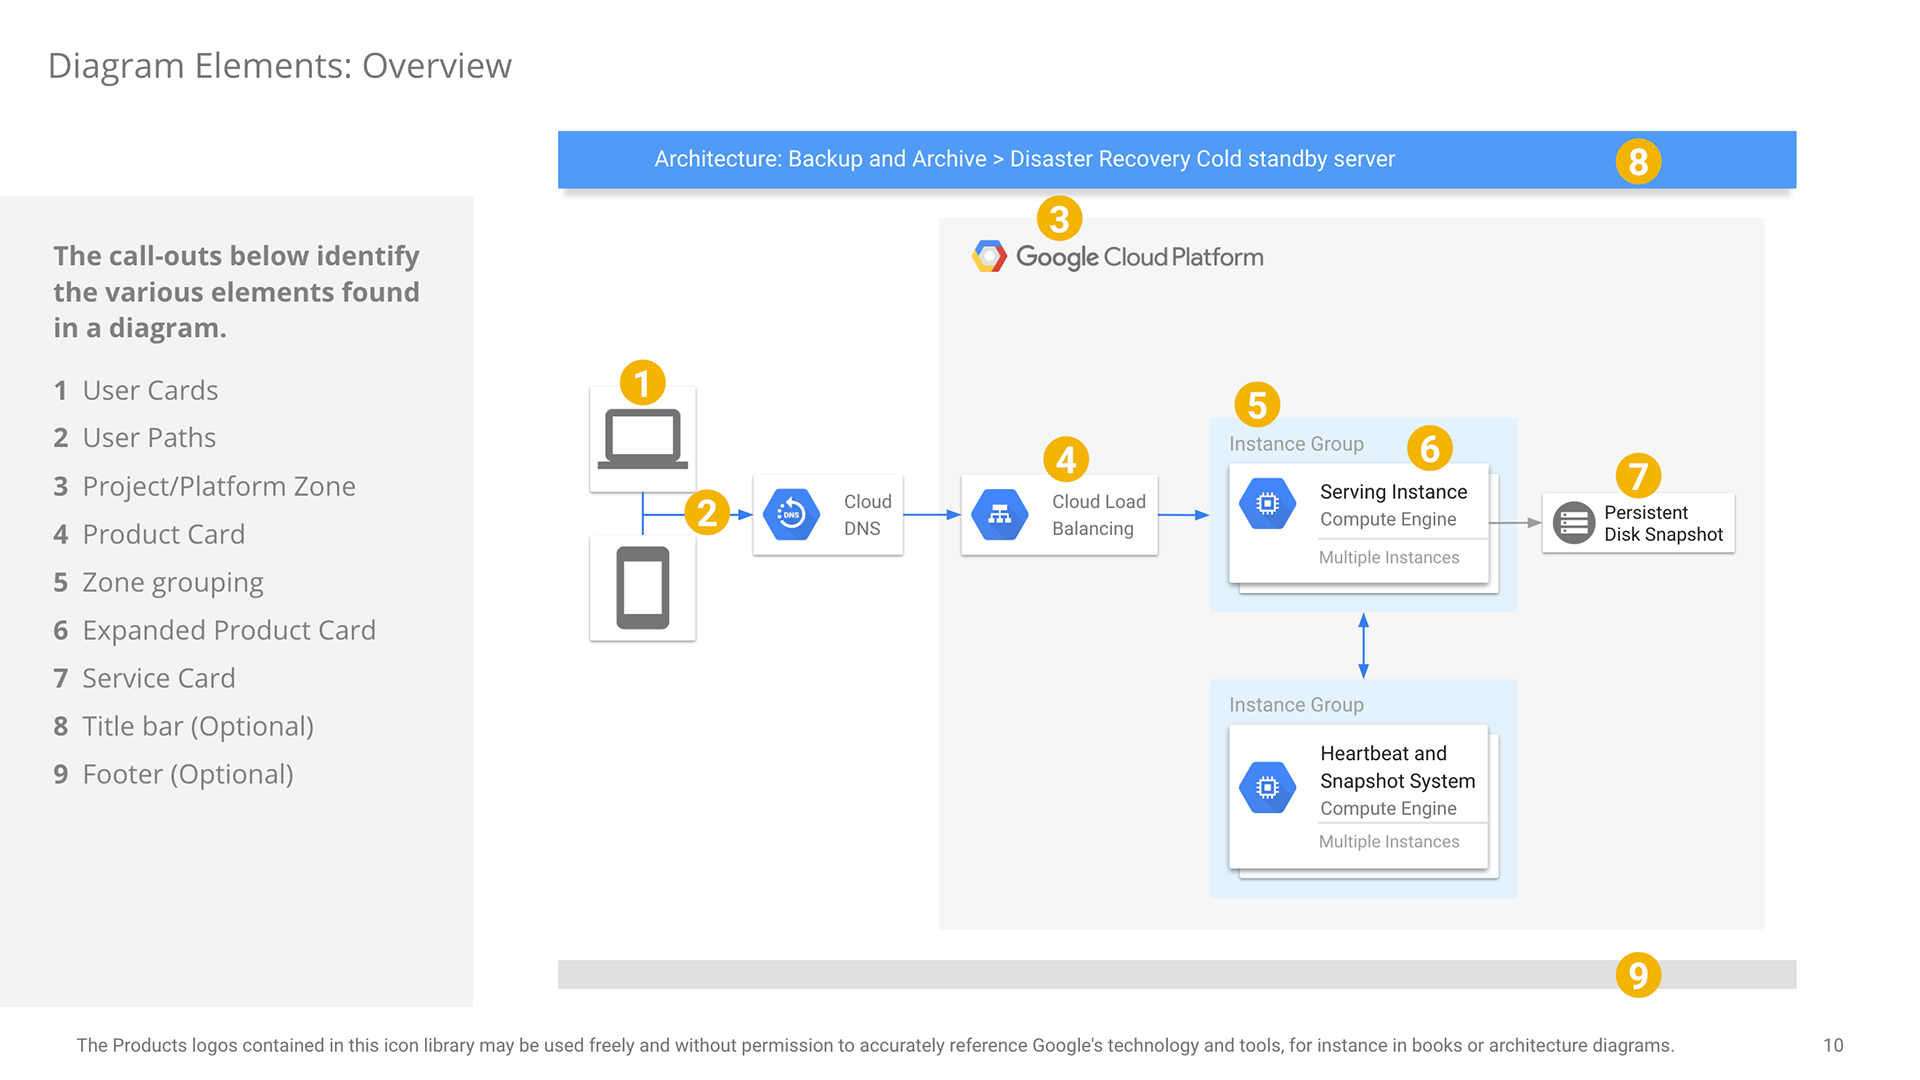
Task: Select the top Instance Group label
Action: [x=1296, y=444]
